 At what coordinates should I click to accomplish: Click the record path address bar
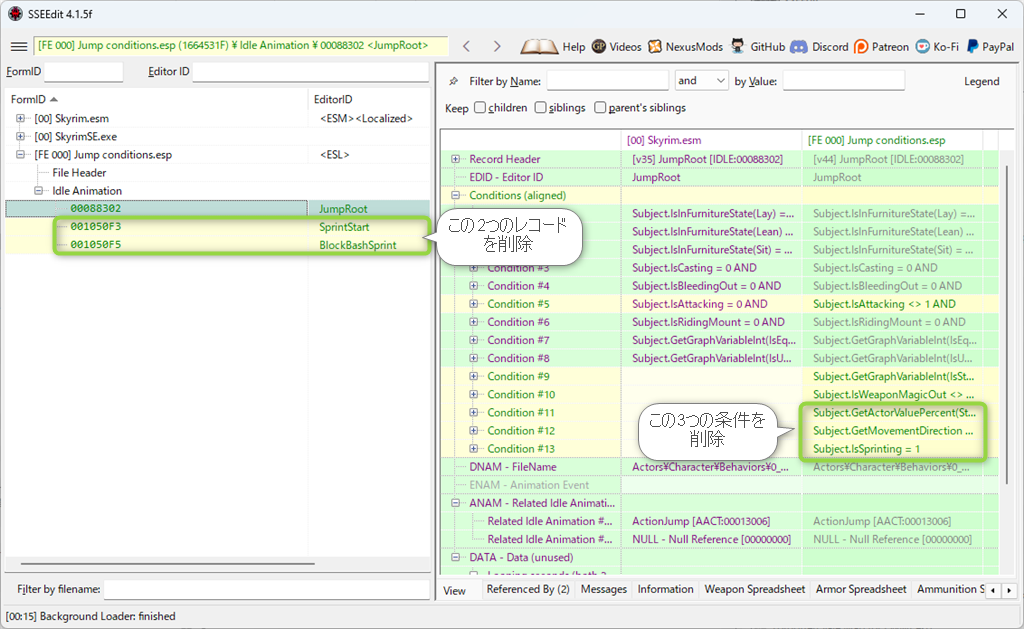click(x=241, y=46)
